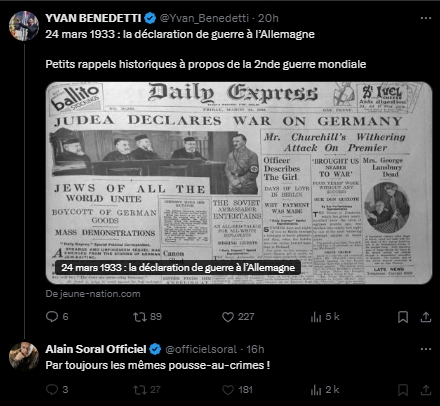Viewport: 440px width, 406px height.
Task: Bookmark Yvan Benedetti's post
Action: pyautogui.click(x=403, y=317)
